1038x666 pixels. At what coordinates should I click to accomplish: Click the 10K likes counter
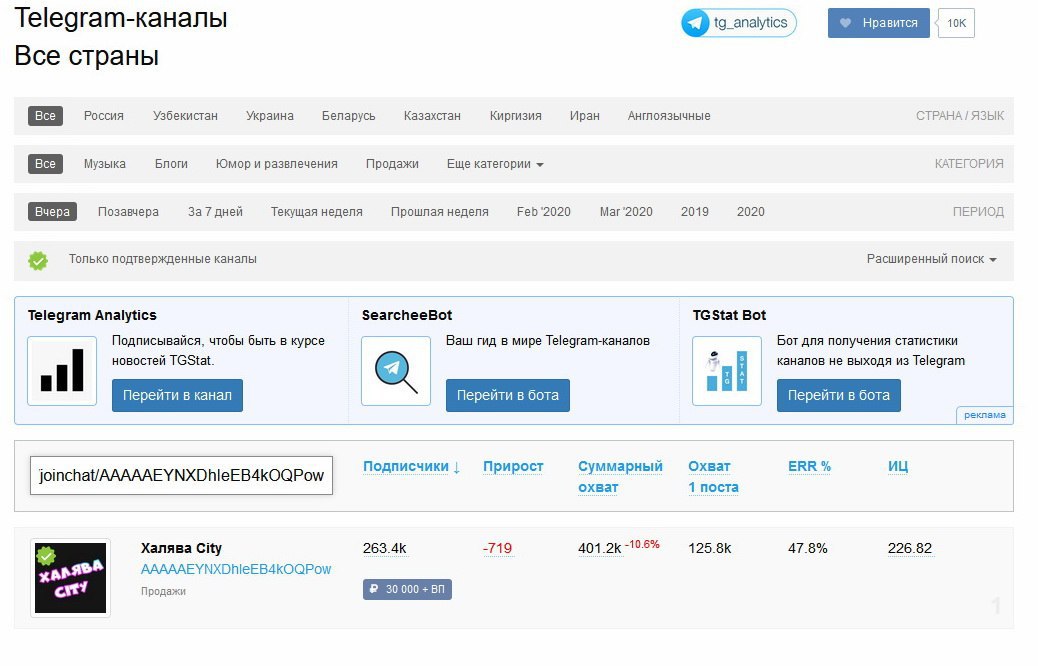click(x=956, y=23)
